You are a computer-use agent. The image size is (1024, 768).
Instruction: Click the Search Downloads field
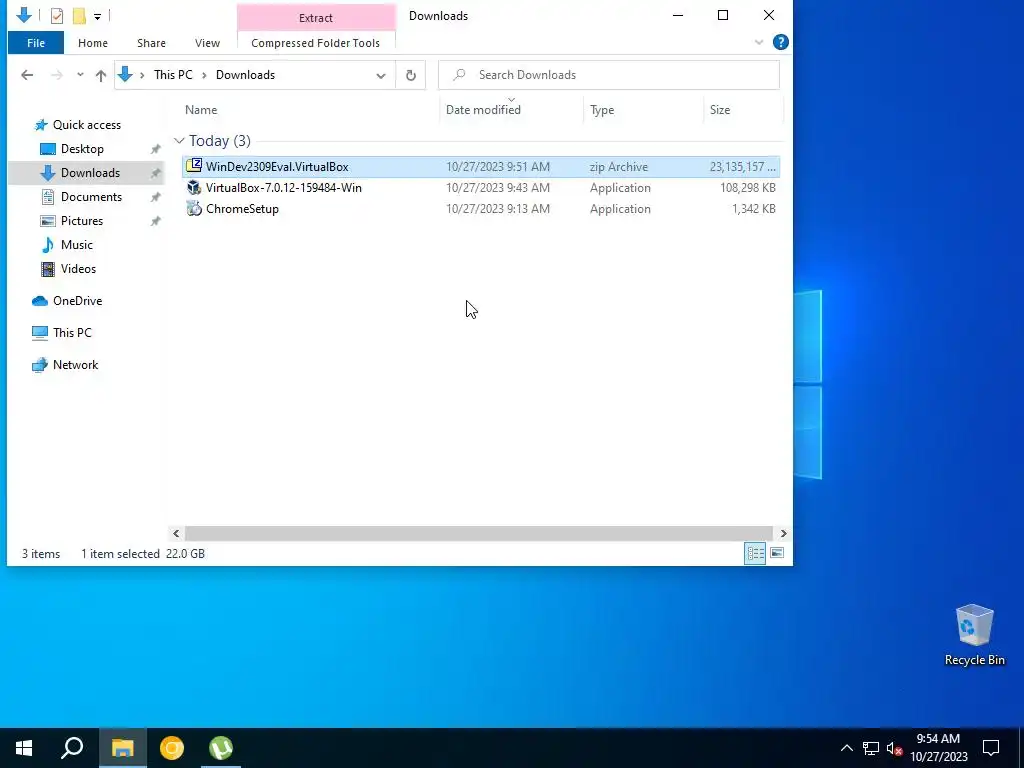pyautogui.click(x=609, y=75)
